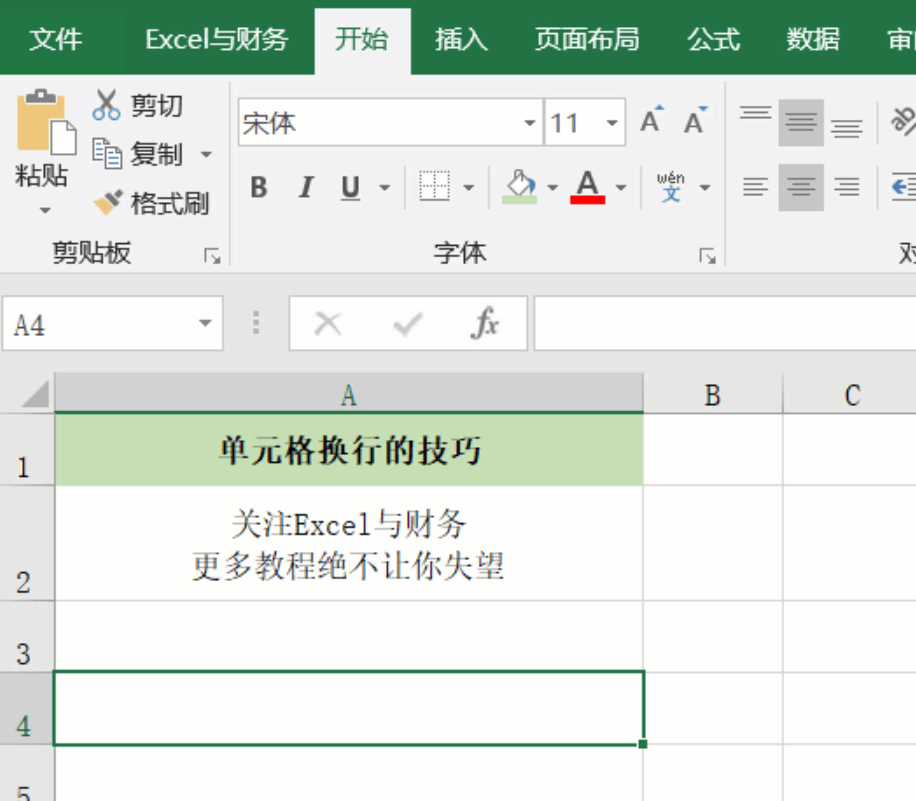Select cell with 关注Excel与财务 text
Image resolution: width=916 pixels, height=801 pixels.
coord(349,543)
